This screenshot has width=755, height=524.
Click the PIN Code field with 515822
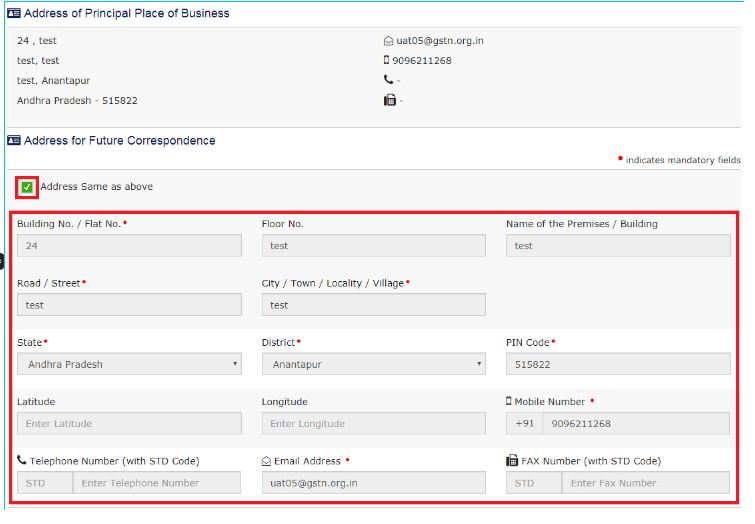click(x=617, y=364)
